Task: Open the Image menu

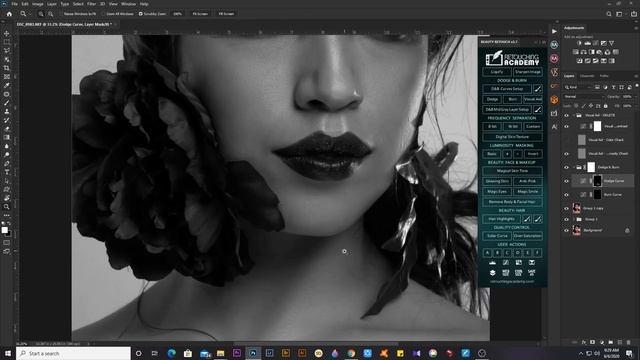Action: [x=38, y=4]
